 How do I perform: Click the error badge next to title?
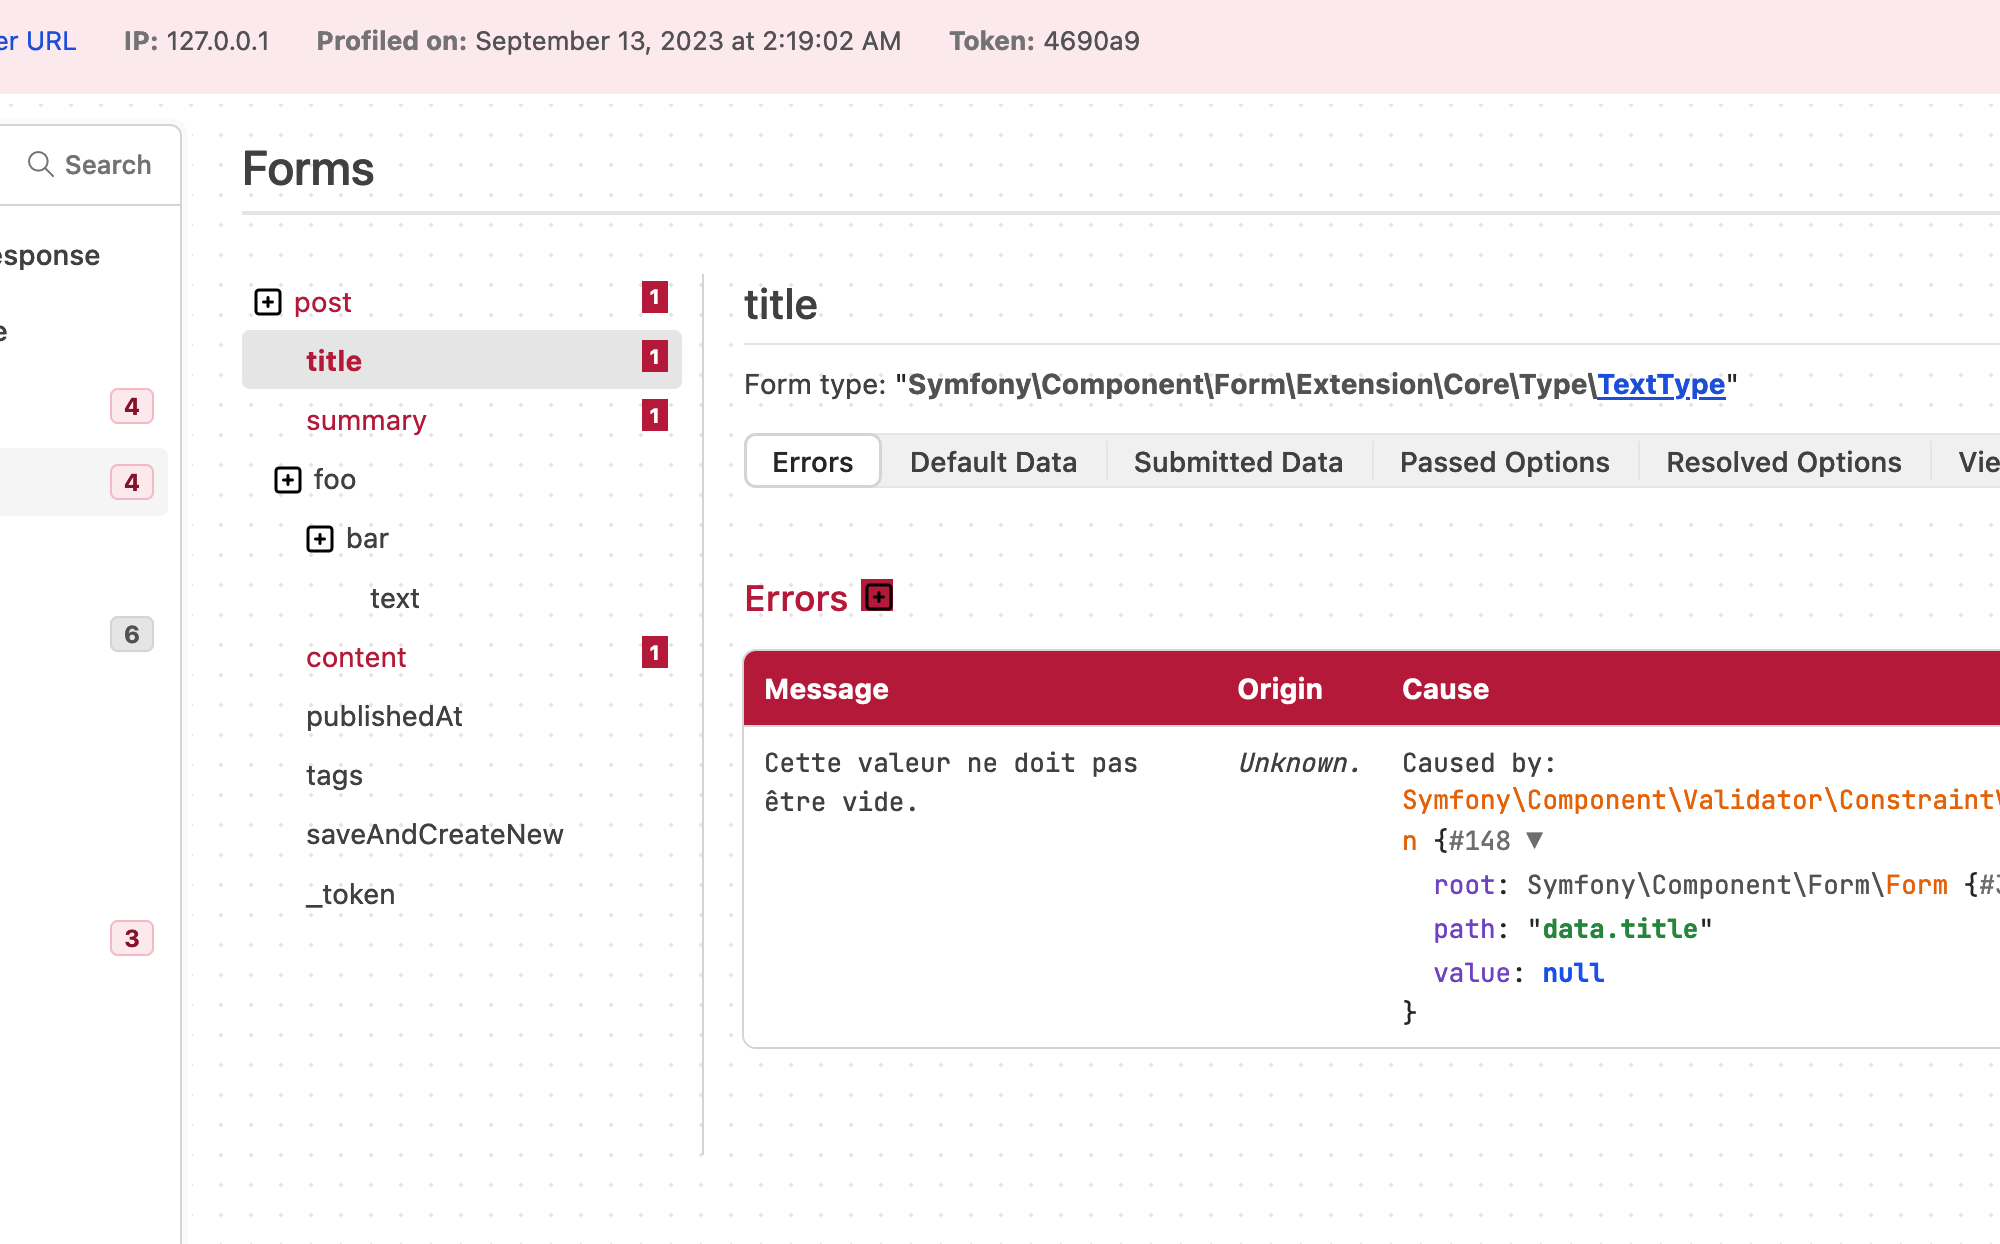tap(655, 356)
